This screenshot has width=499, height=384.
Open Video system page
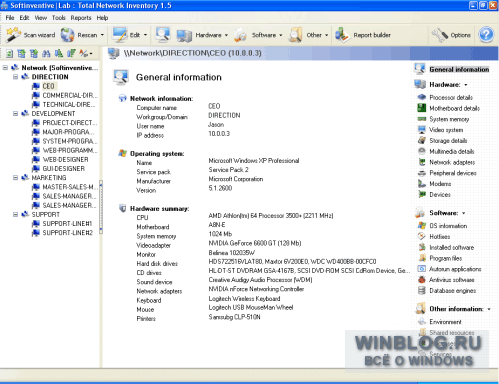point(446,130)
